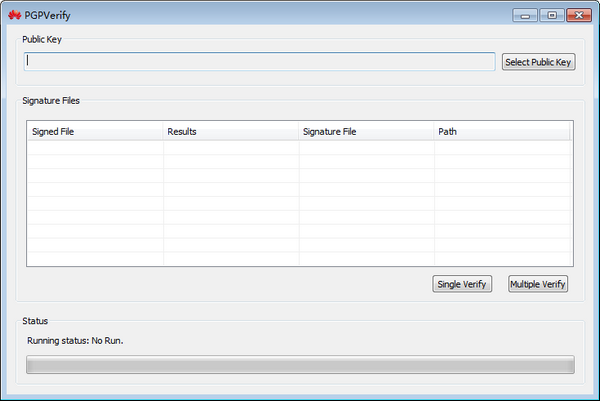Click the Status group label
Viewport: 600px width, 401px height.
(x=35, y=321)
